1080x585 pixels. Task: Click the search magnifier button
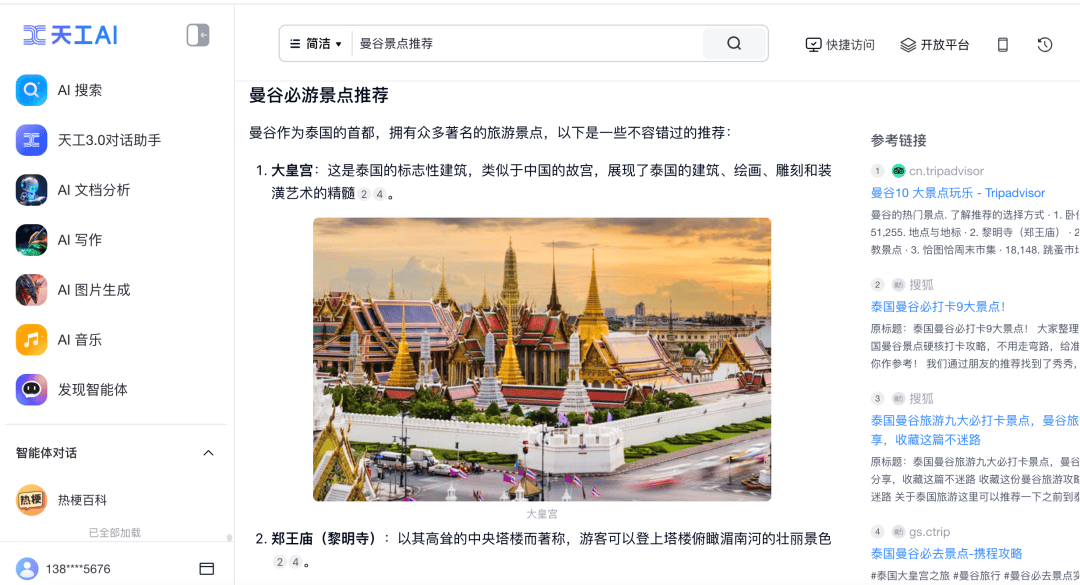pyautogui.click(x=734, y=44)
